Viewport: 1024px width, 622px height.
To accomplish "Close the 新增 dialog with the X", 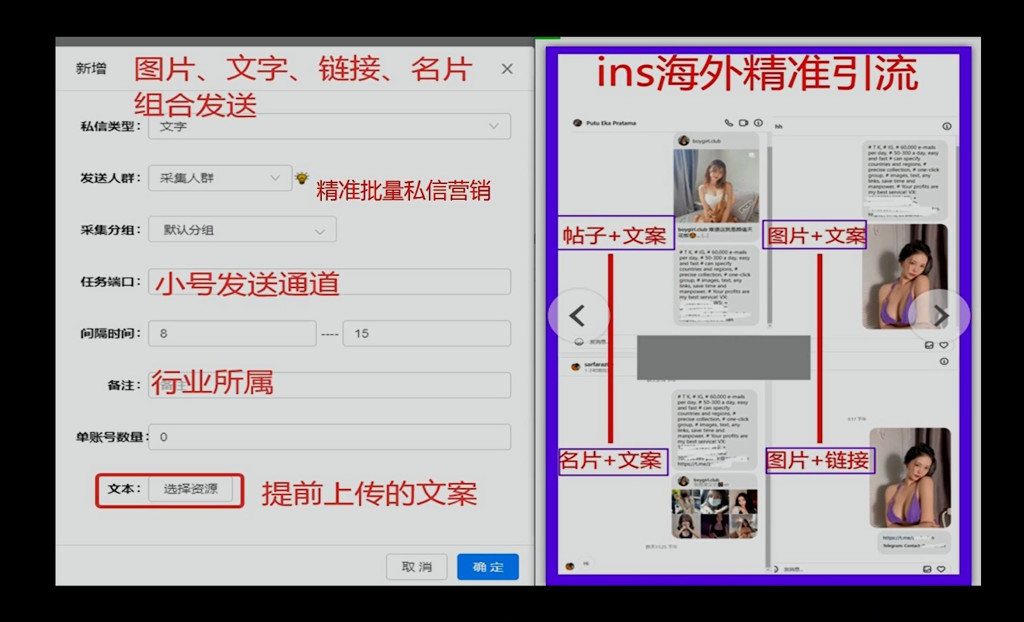I will coord(507,69).
